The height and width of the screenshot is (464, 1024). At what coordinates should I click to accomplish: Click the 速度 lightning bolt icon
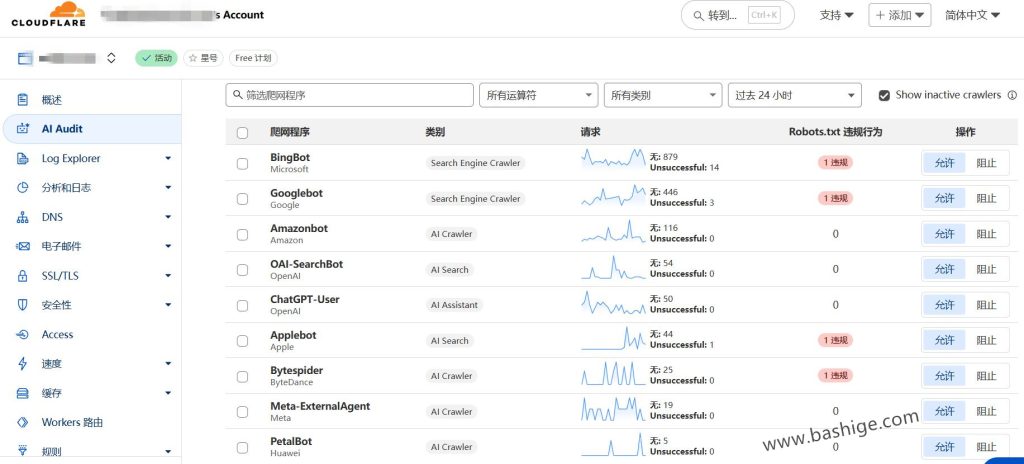click(x=23, y=363)
